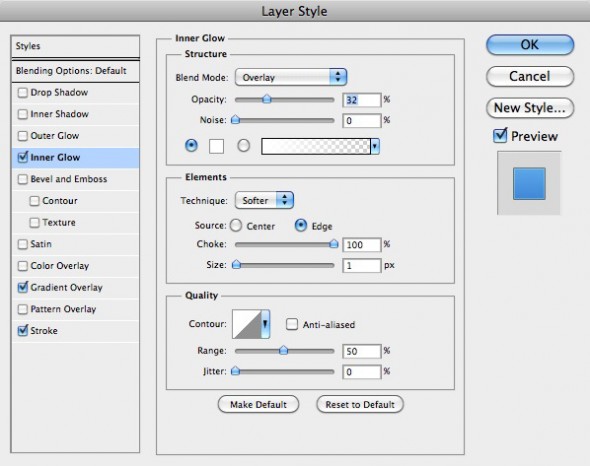590x466 pixels.
Task: Click the Choke slider handle
Action: click(x=333, y=244)
